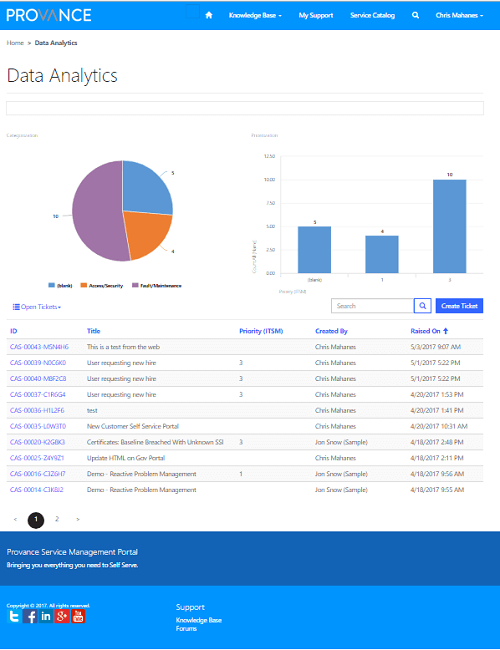
Task: Click the Google Plus icon in footer
Action: click(62, 616)
